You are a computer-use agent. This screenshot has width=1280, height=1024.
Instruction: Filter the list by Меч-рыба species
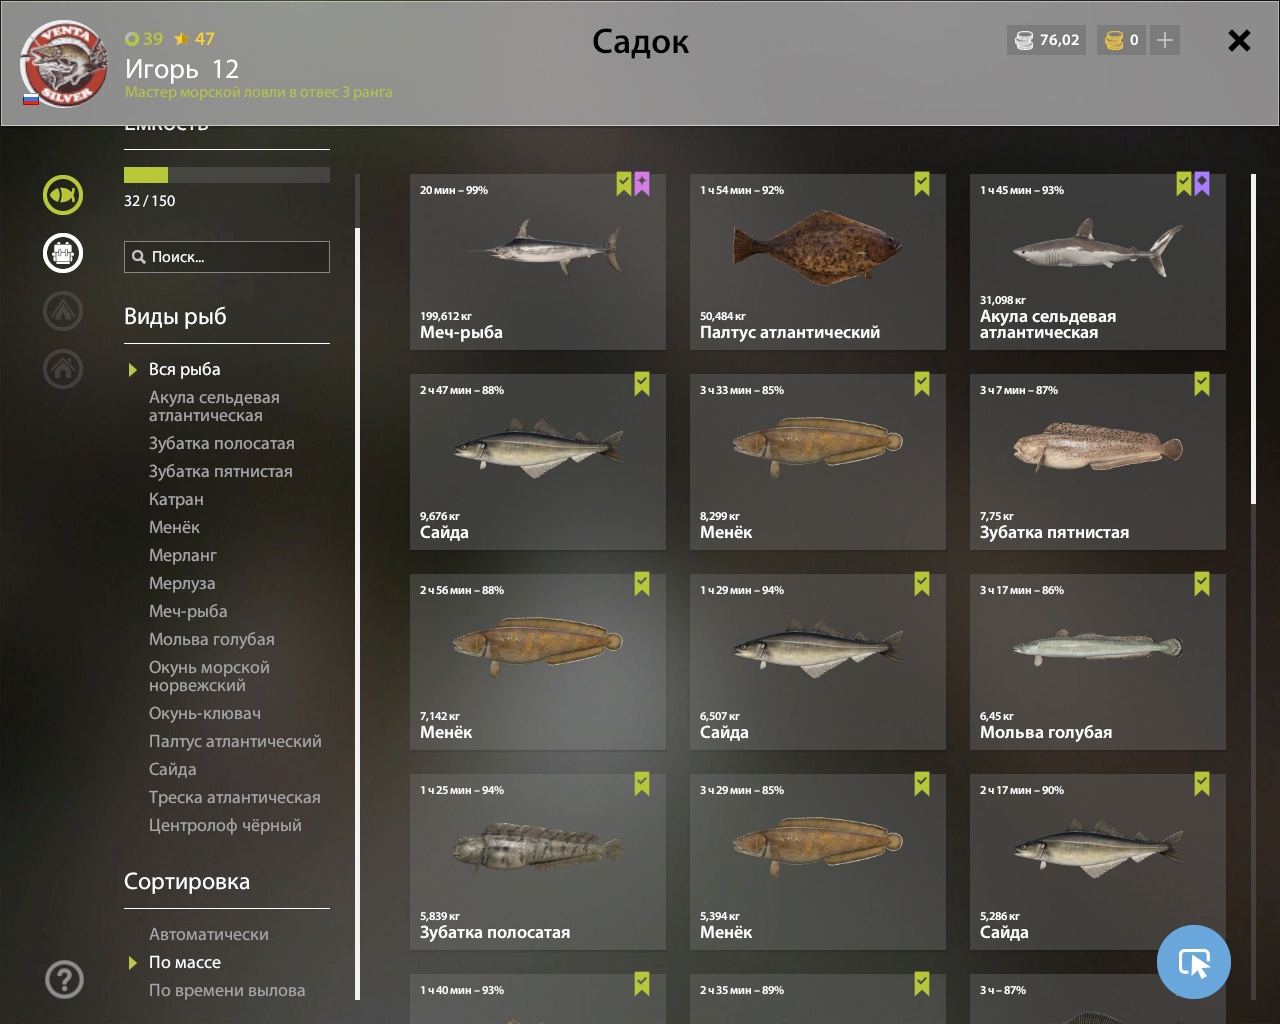[188, 611]
